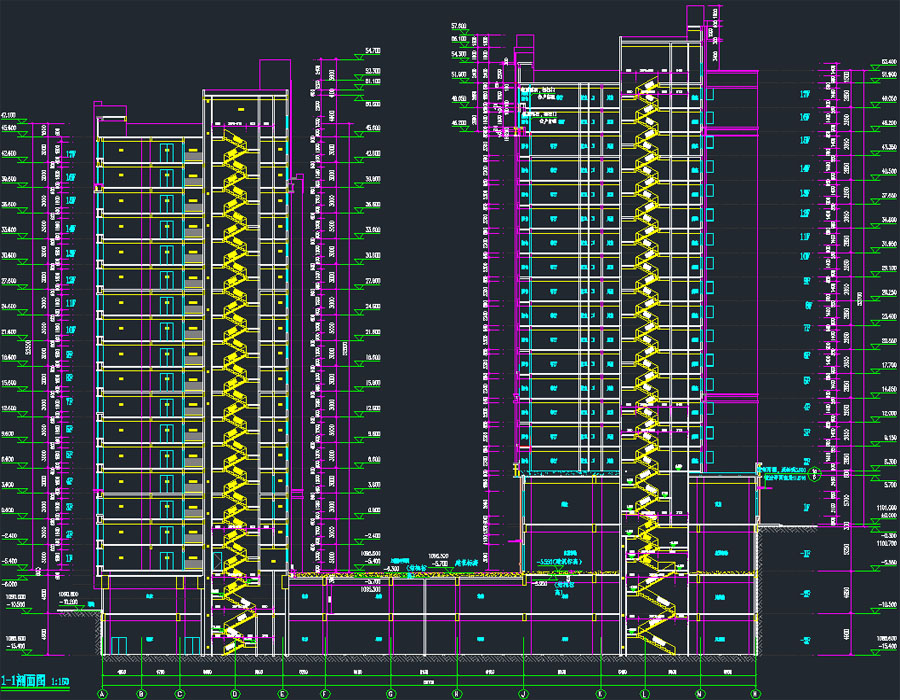Click the "16F" floor label beside the right tower
This screenshot has width=900, height=700.
coord(805,118)
